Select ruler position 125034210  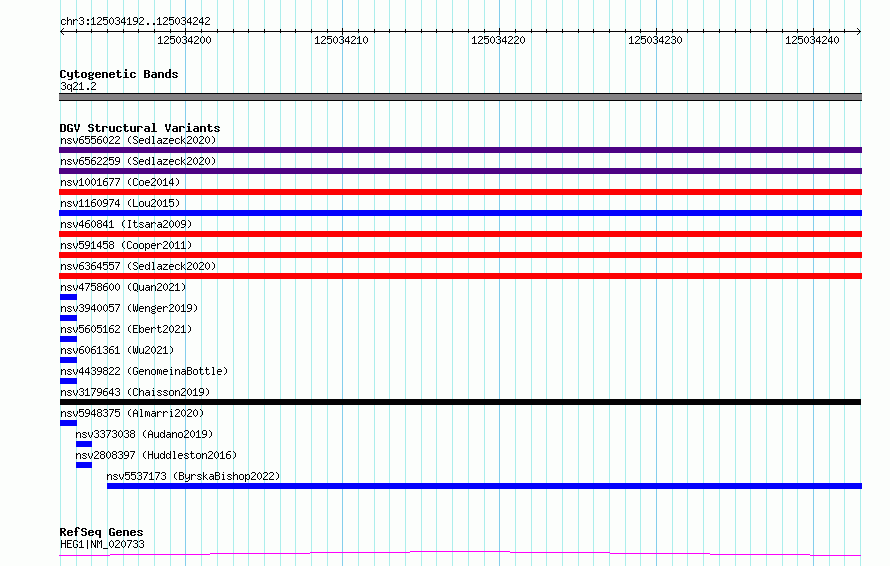pos(341,40)
